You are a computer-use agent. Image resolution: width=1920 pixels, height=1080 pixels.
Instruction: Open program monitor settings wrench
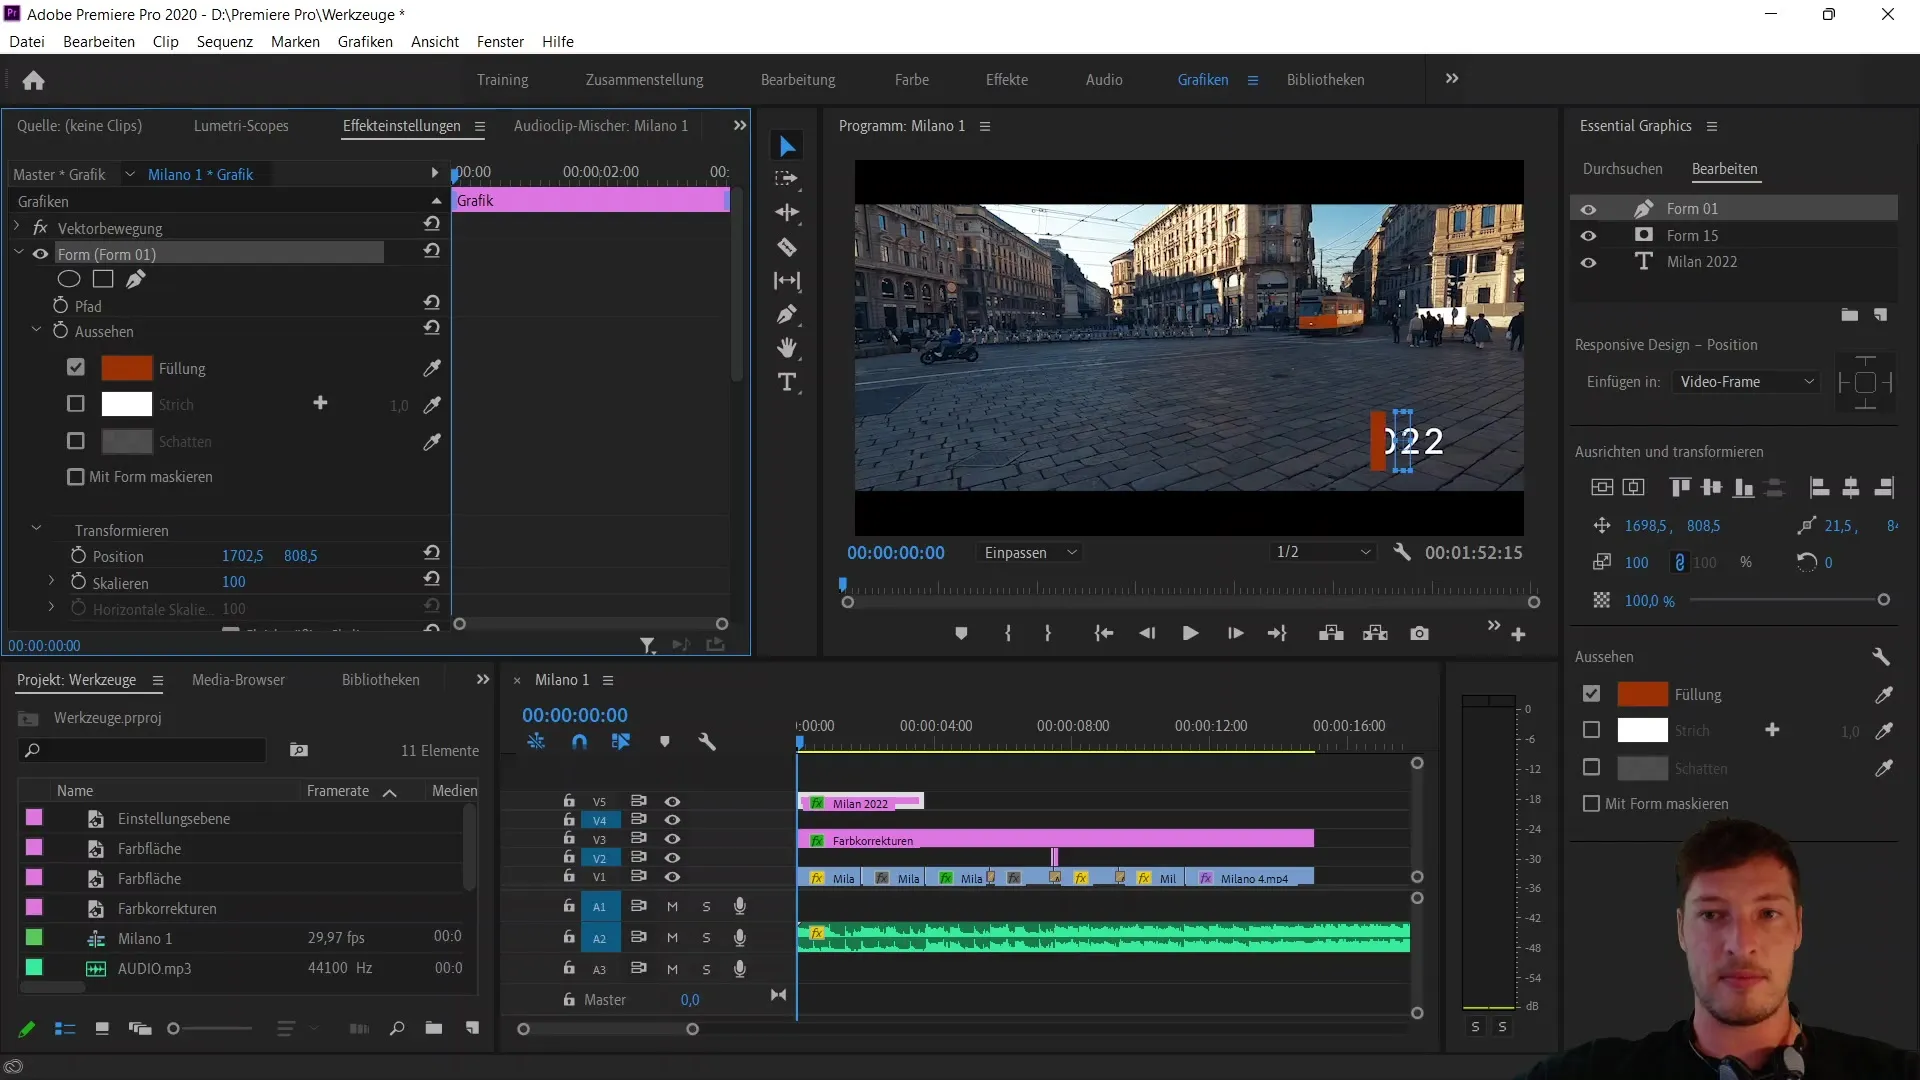point(1402,552)
